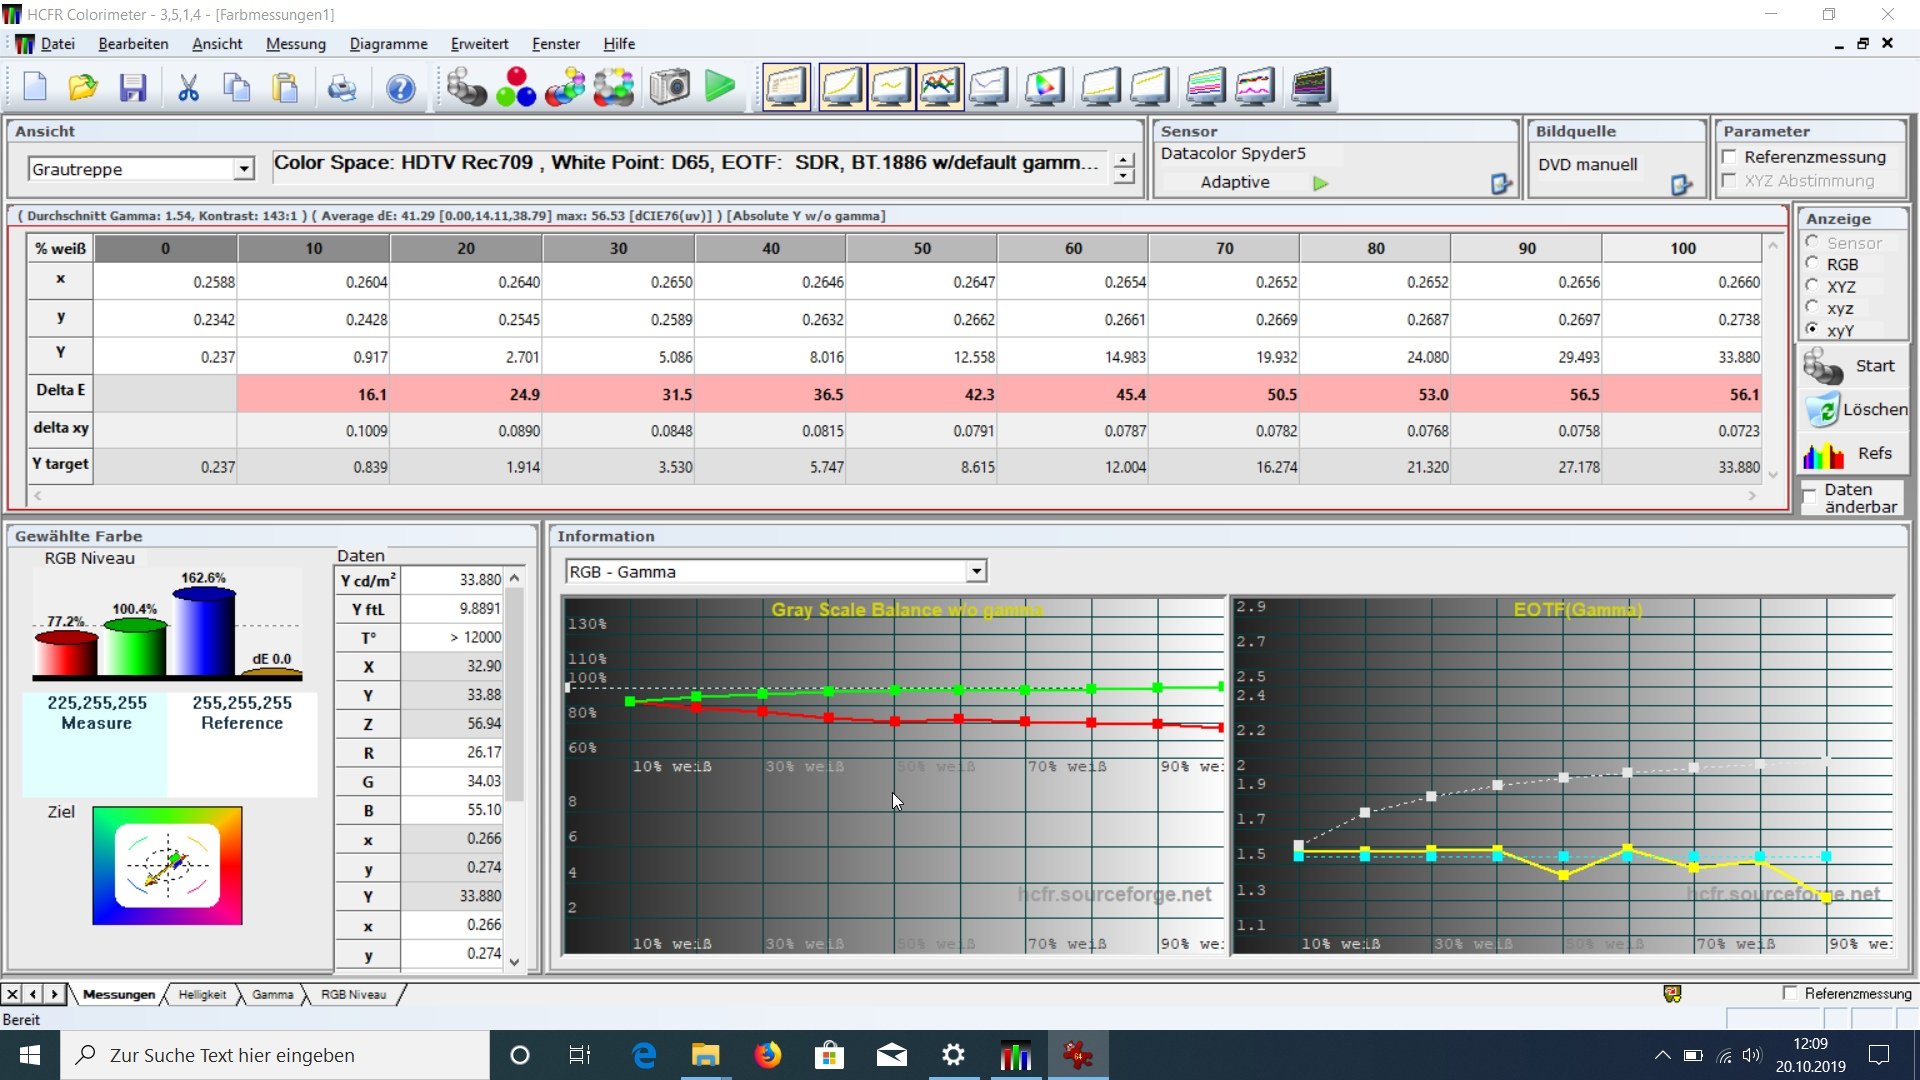1920x1080 pixels.
Task: Paste with the clipboard icon
Action: 286,88
